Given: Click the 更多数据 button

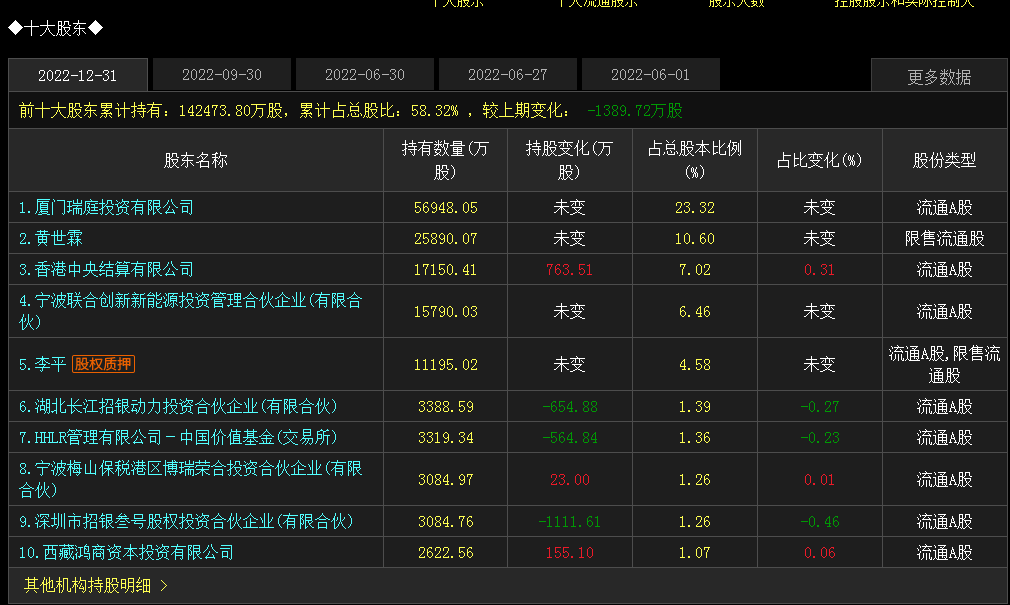Looking at the screenshot, I should pyautogui.click(x=939, y=77).
